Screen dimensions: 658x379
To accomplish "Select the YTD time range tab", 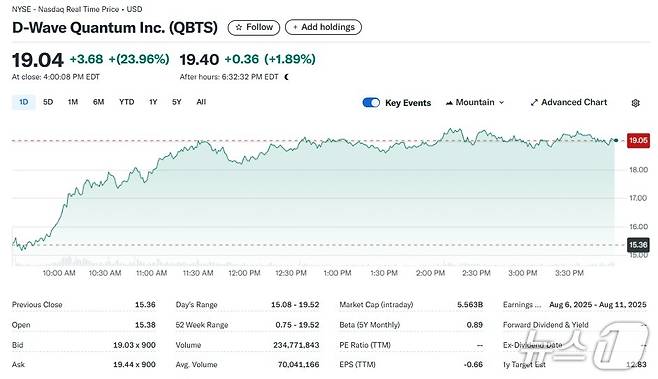I will pyautogui.click(x=126, y=102).
